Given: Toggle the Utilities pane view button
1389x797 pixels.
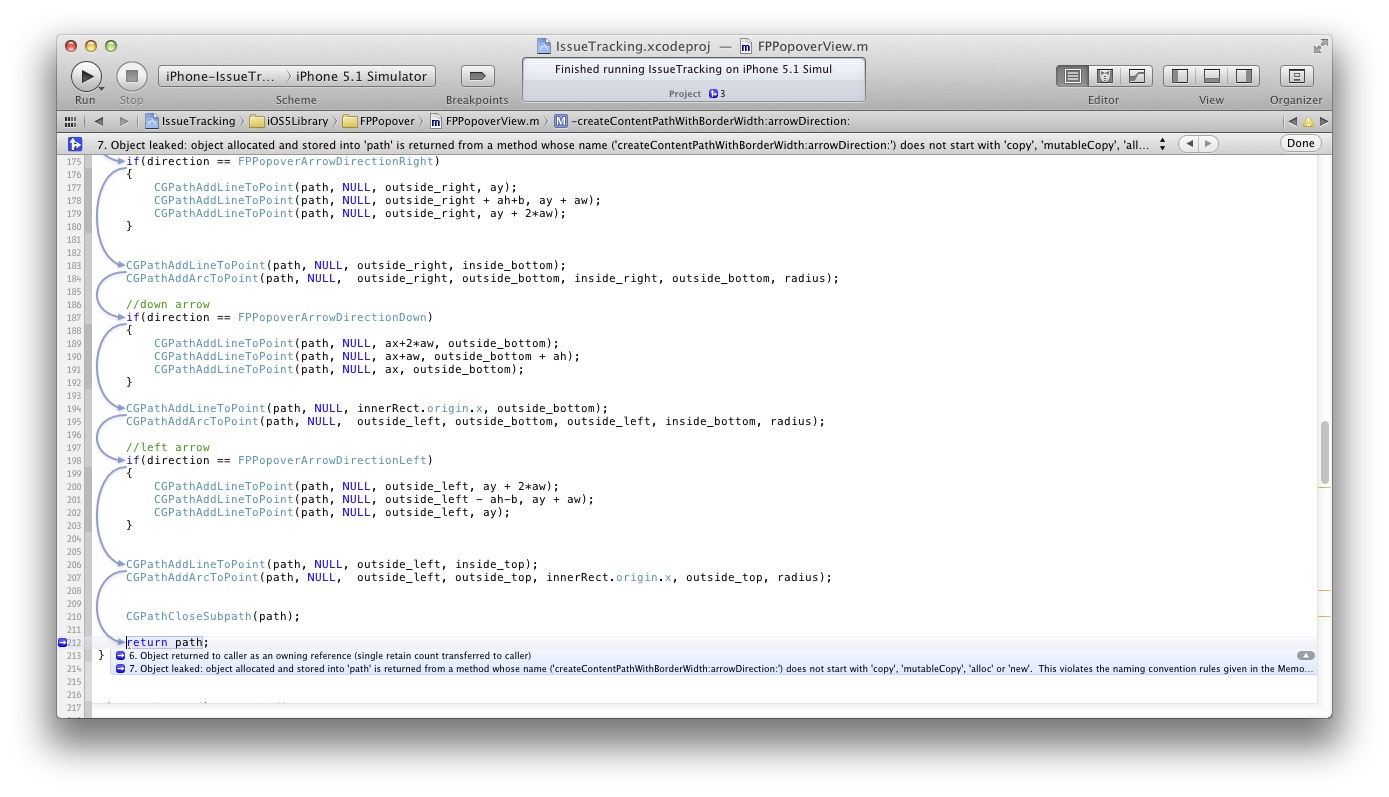Looking at the screenshot, I should (1243, 76).
